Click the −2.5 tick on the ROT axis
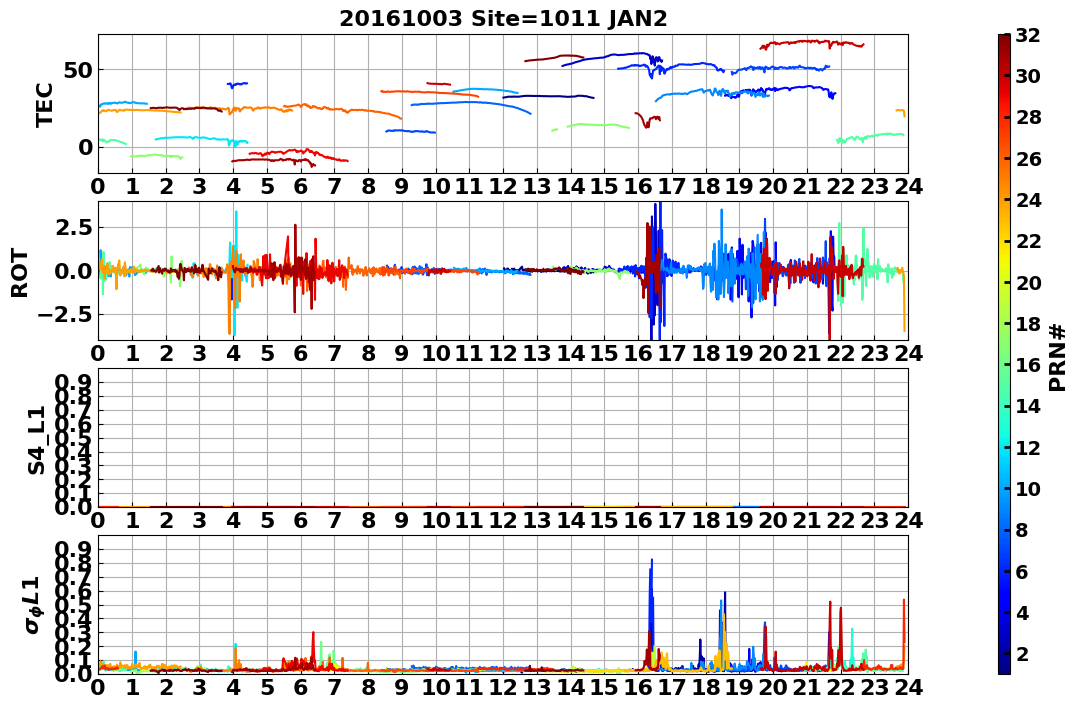Screen dimensions: 1077x709 [65, 315]
